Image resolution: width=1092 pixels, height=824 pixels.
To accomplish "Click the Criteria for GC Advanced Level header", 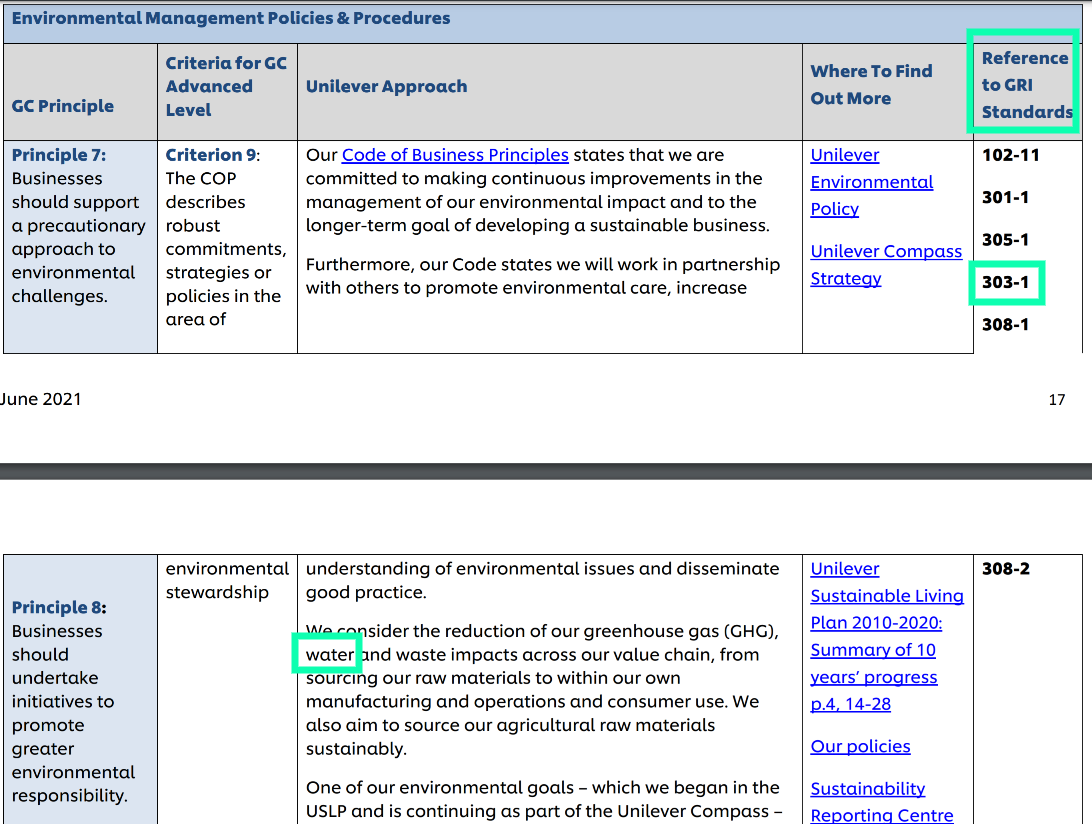I will (x=226, y=86).
